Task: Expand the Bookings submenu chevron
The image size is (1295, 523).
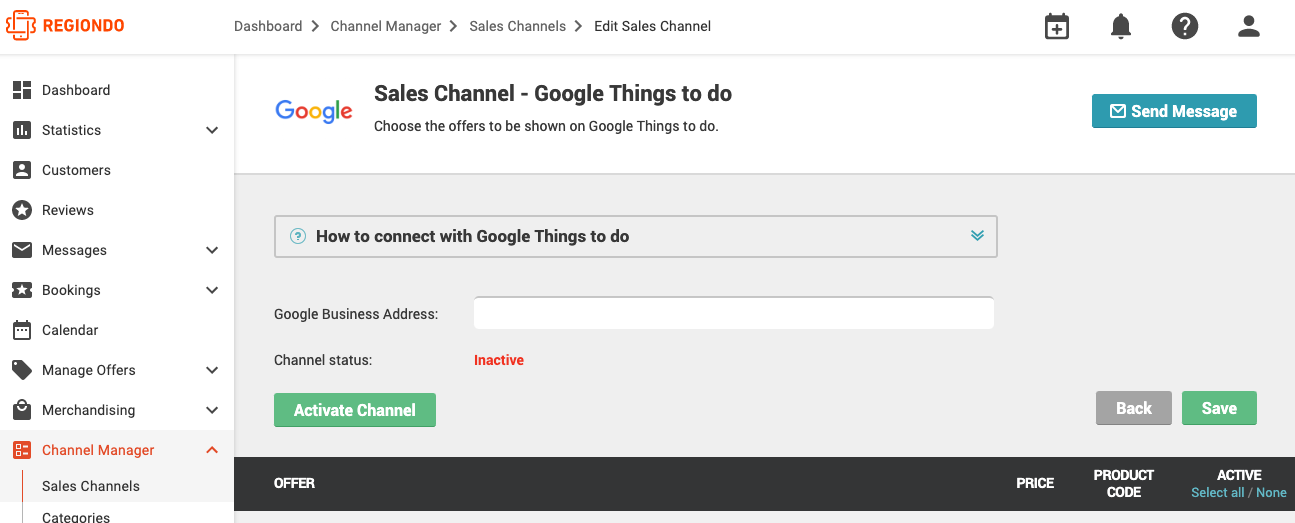Action: (x=212, y=290)
